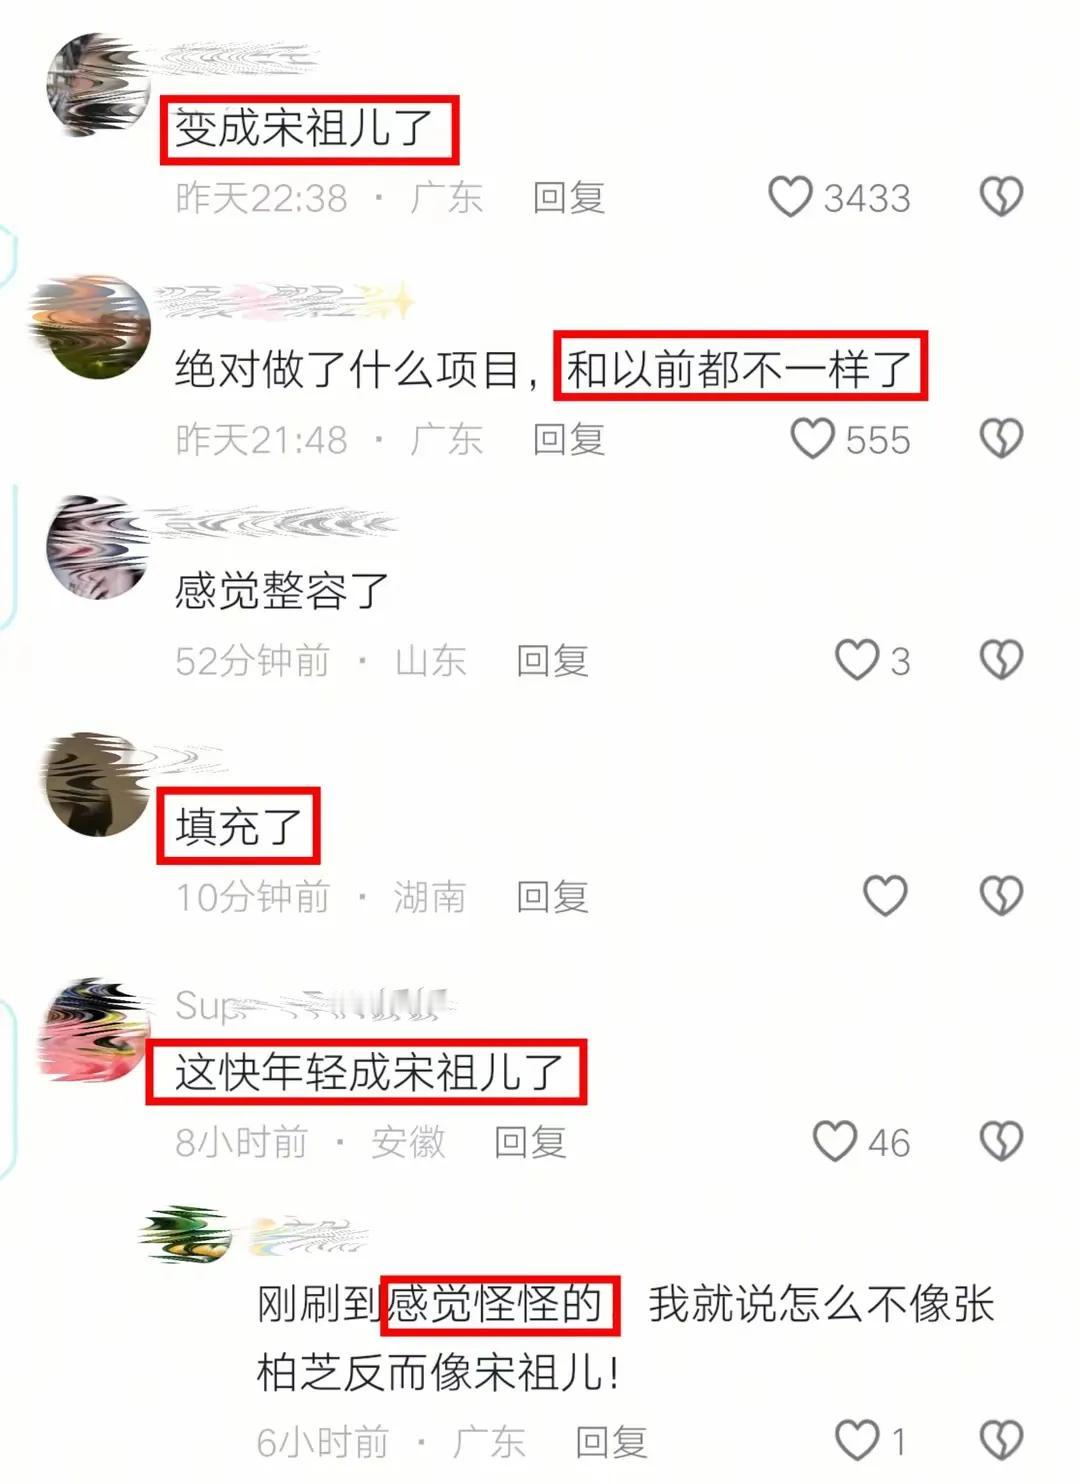Tap 回复 on the 52分钟前 comment
This screenshot has width=1080, height=1484.
click(552, 661)
